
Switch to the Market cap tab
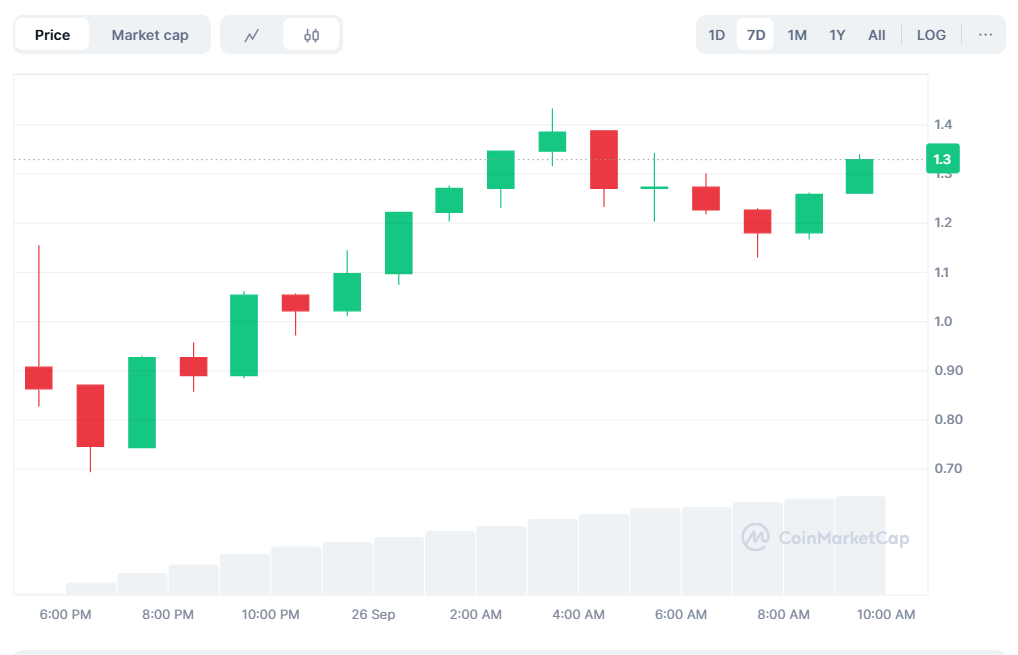click(x=150, y=35)
